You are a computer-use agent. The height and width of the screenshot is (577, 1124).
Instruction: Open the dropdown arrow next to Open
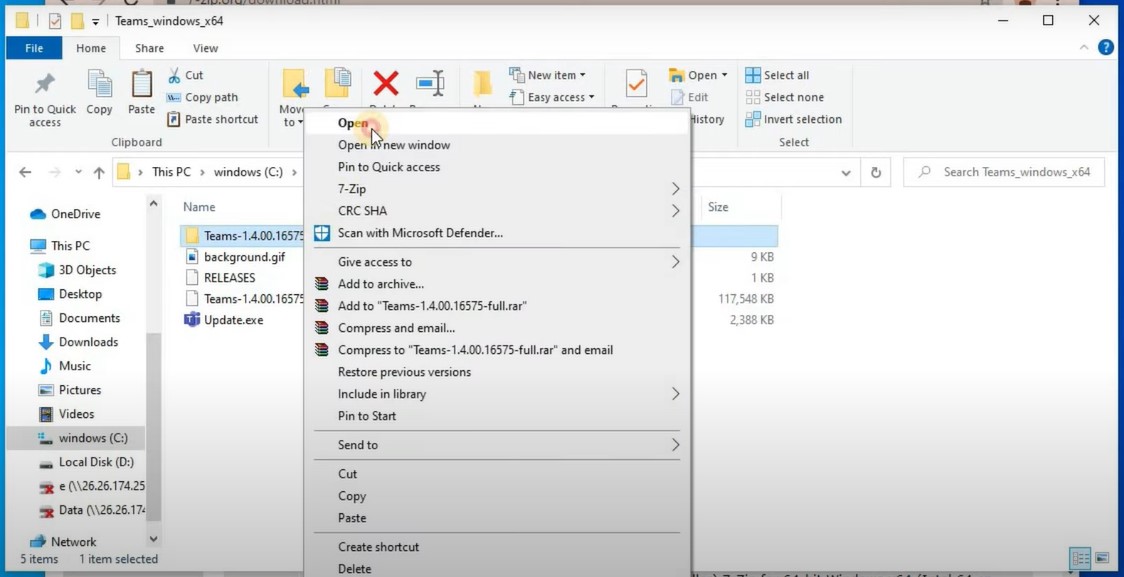click(x=724, y=74)
